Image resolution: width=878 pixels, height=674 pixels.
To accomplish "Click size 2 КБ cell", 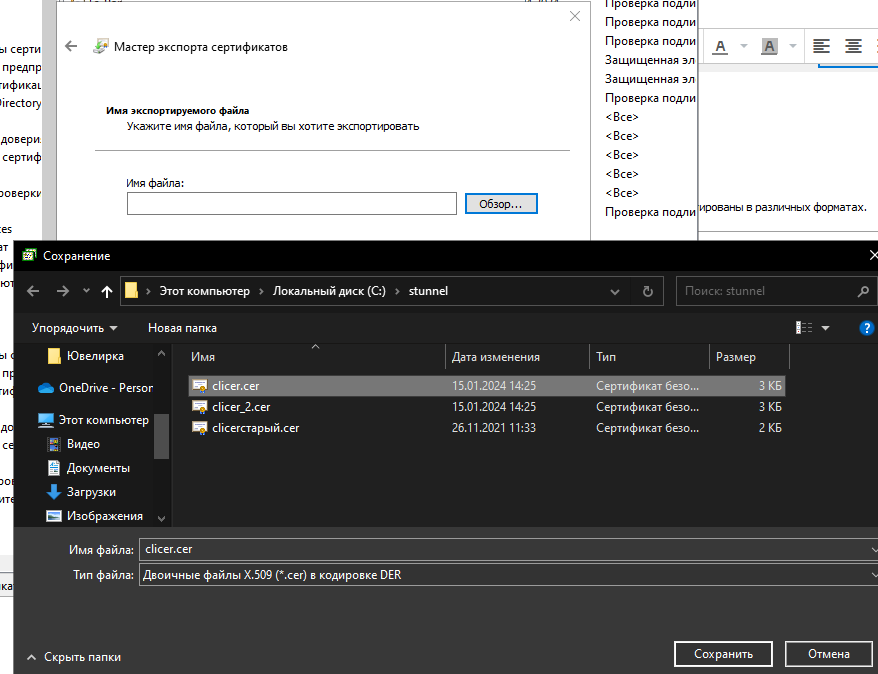I will (x=770, y=428).
